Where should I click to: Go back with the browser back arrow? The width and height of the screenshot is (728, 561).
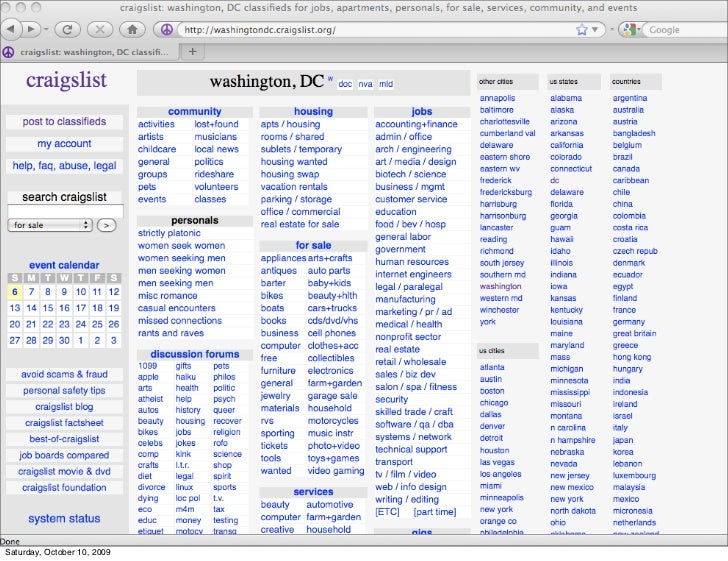point(11,30)
